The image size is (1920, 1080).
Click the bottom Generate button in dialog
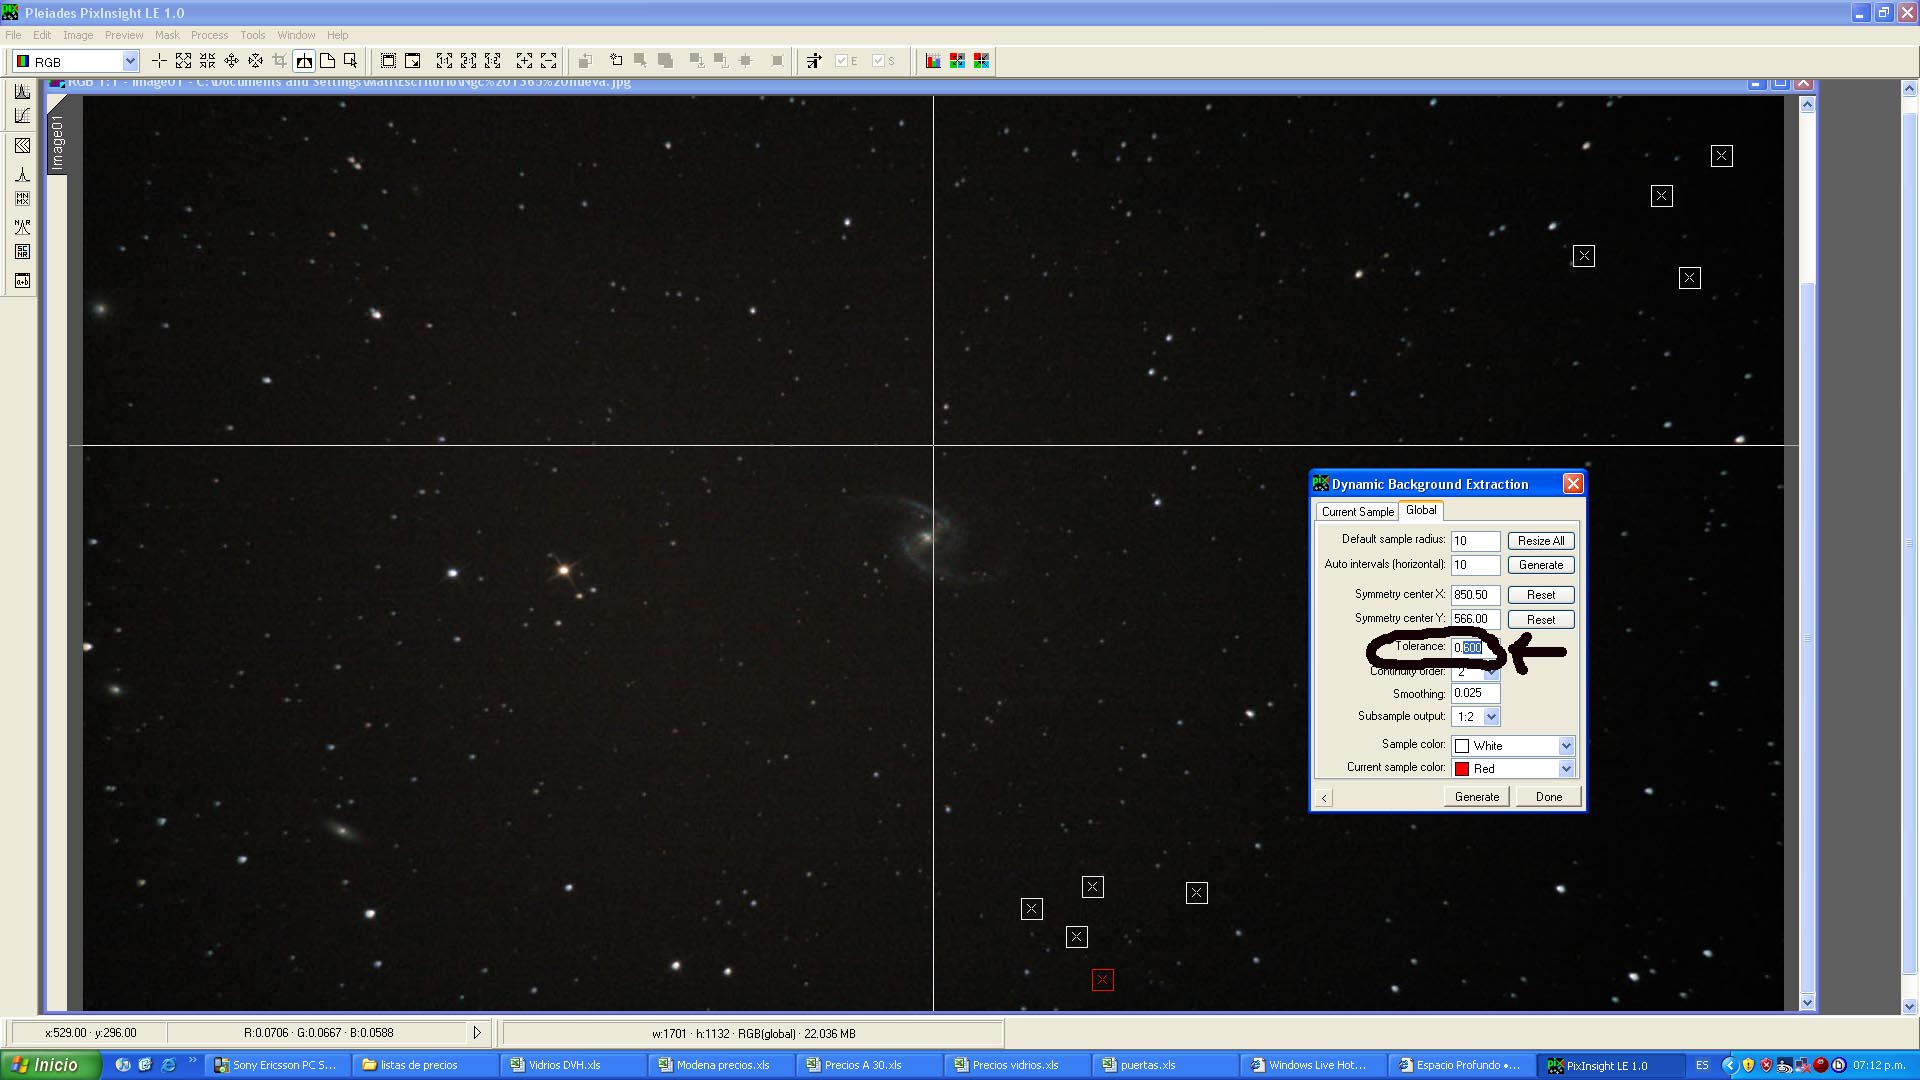click(1477, 797)
